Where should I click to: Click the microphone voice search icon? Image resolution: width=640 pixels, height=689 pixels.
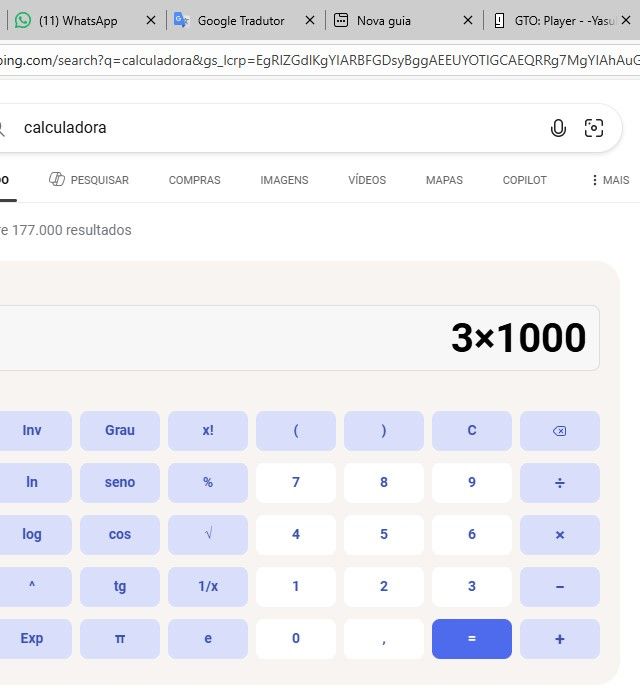click(558, 128)
